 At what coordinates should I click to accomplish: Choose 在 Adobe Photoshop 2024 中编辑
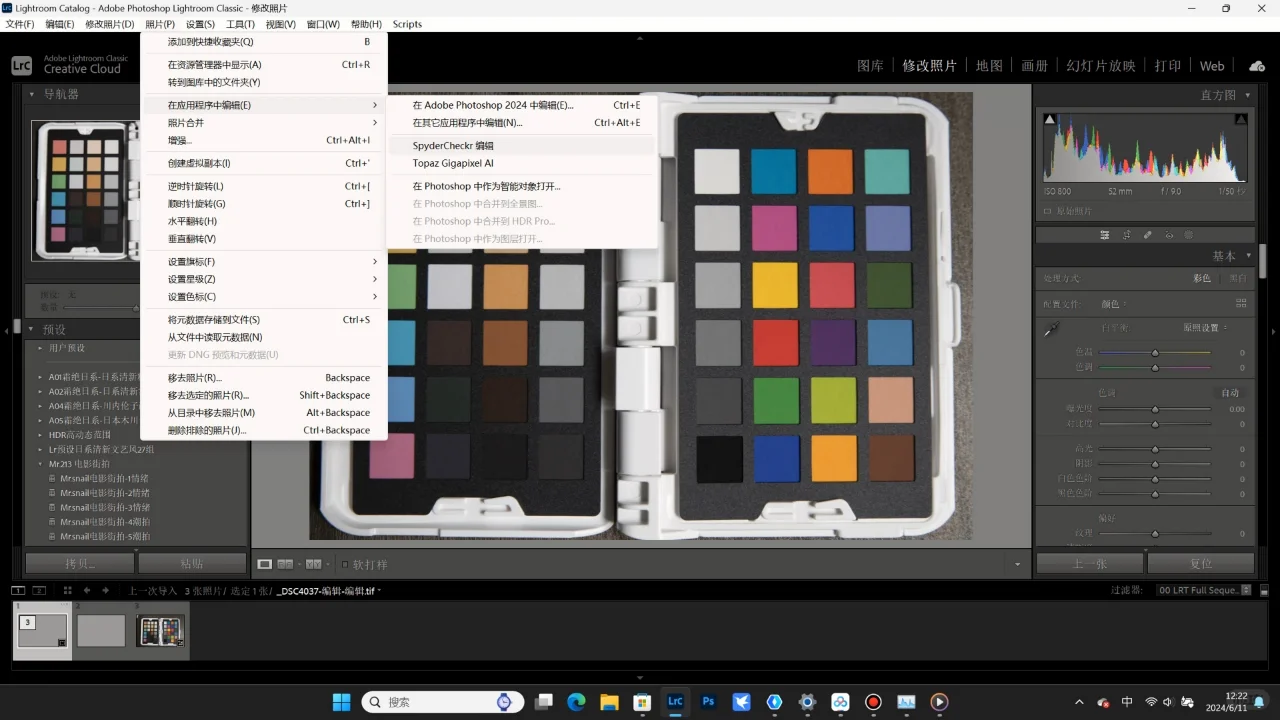click(521, 105)
